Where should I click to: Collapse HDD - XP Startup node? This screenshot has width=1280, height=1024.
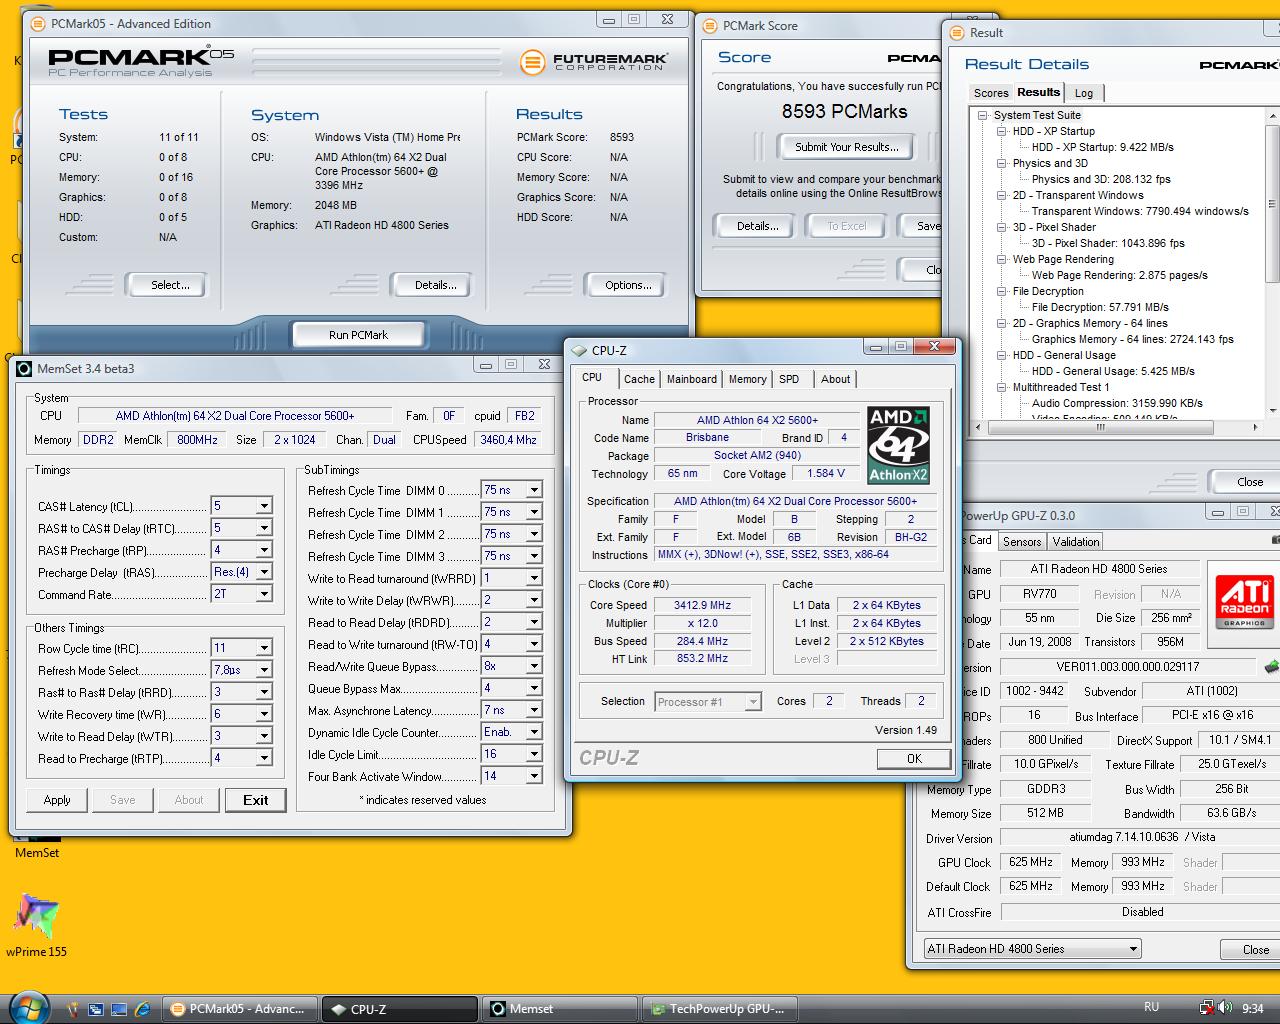click(x=1002, y=131)
